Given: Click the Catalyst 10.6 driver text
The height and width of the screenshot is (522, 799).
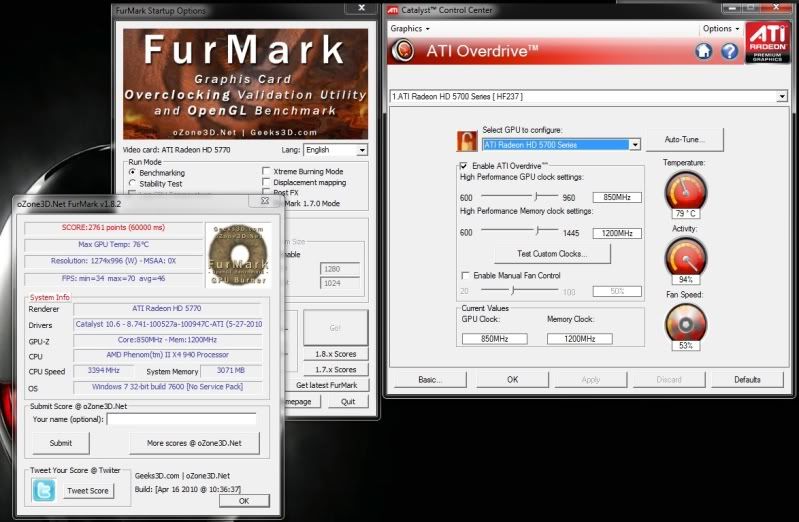Looking at the screenshot, I should (x=169, y=324).
